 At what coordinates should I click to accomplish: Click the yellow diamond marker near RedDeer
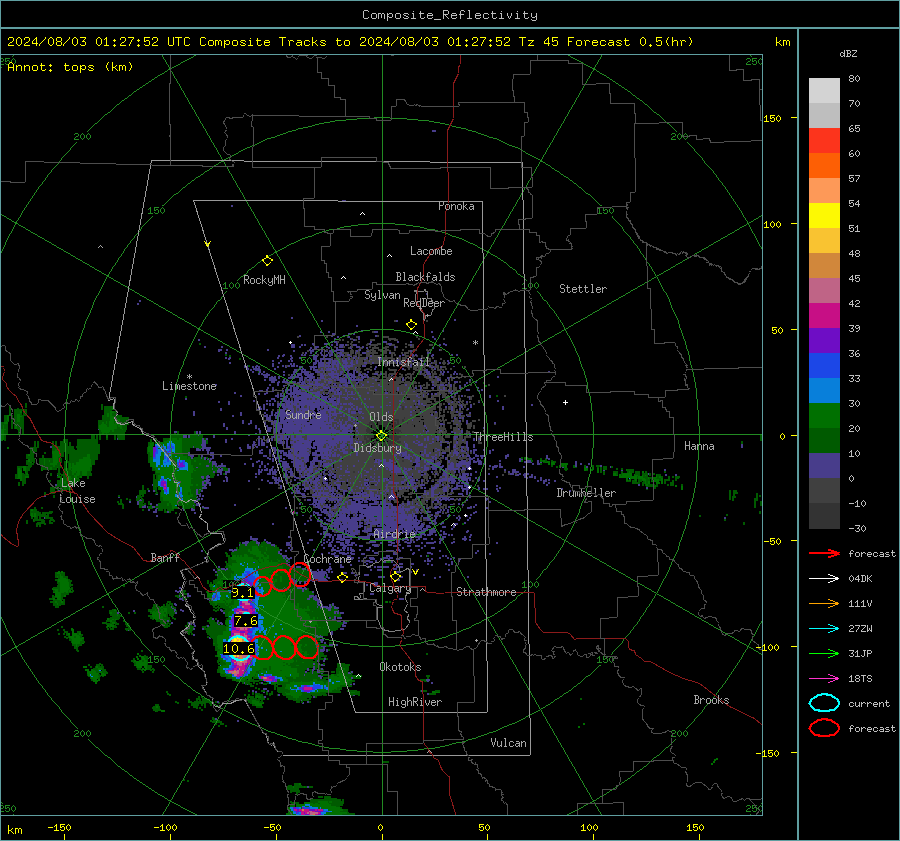tap(411, 324)
